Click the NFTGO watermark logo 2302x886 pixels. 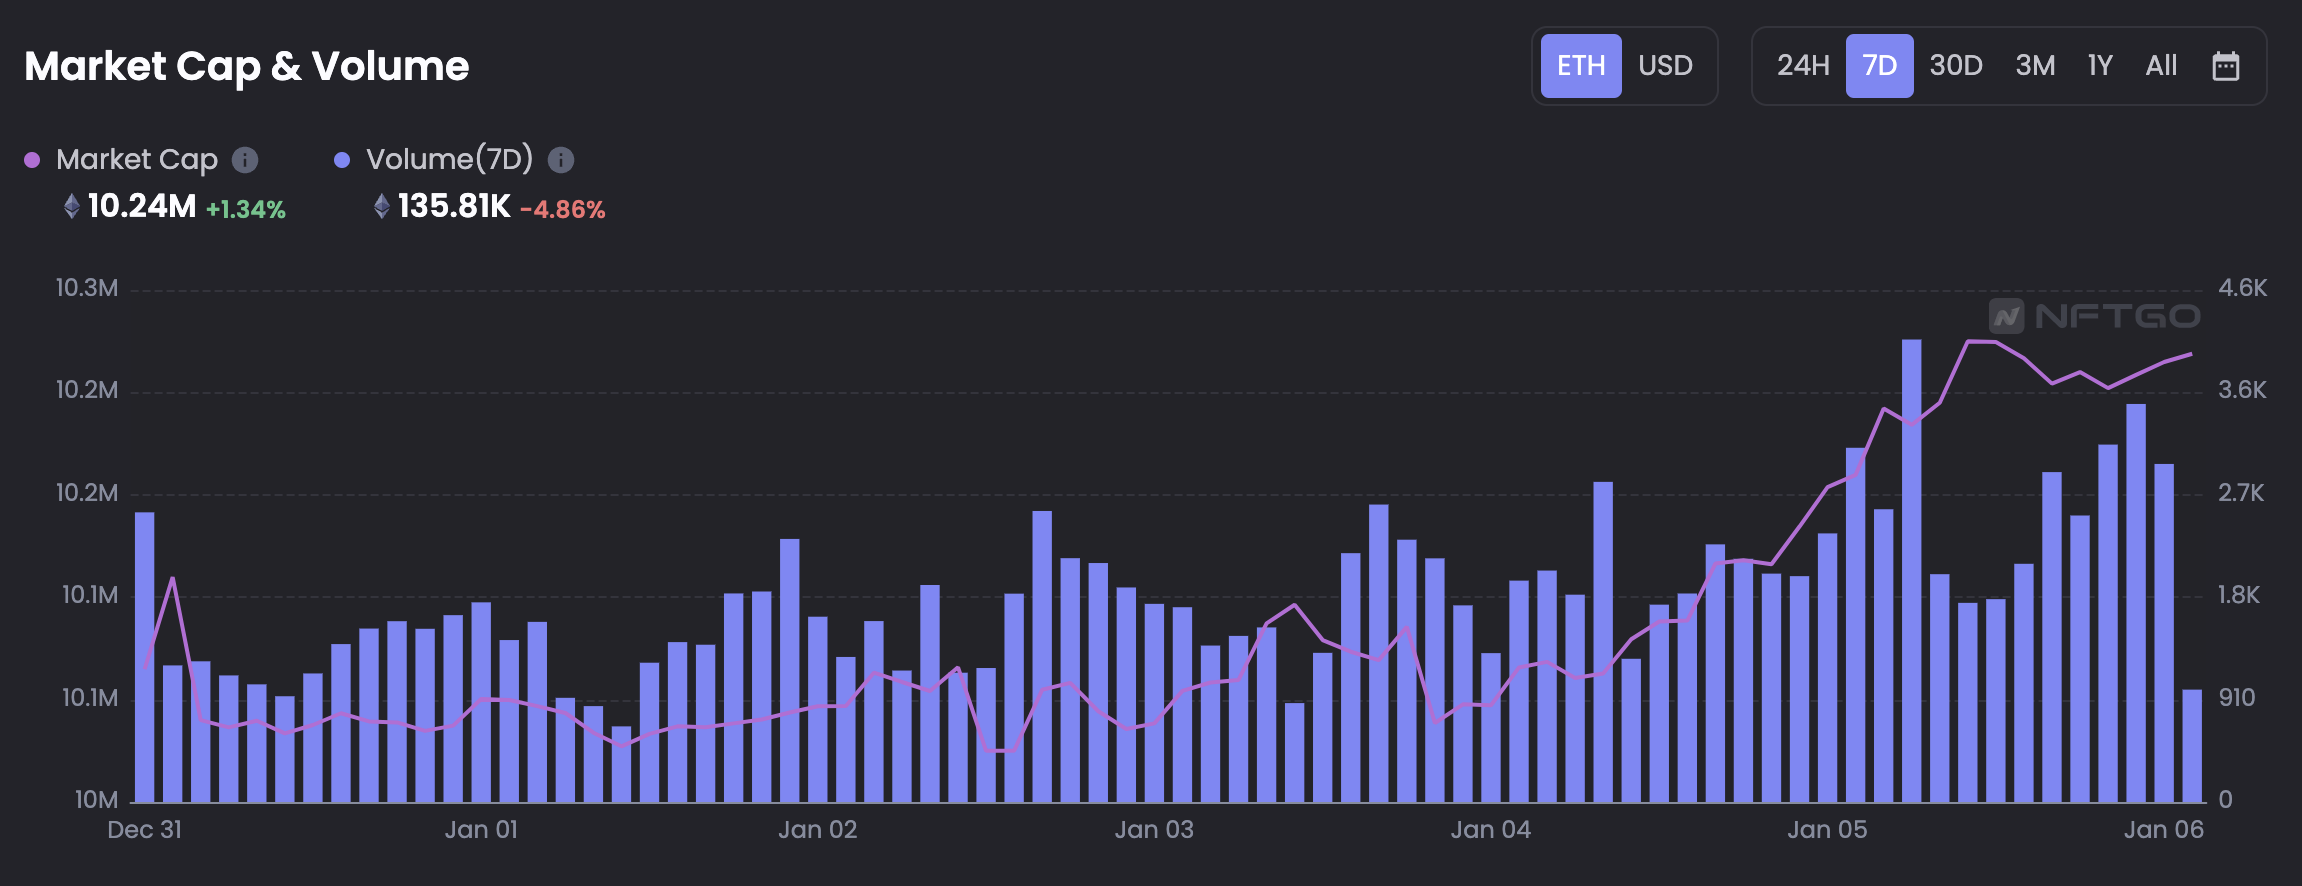click(2095, 316)
